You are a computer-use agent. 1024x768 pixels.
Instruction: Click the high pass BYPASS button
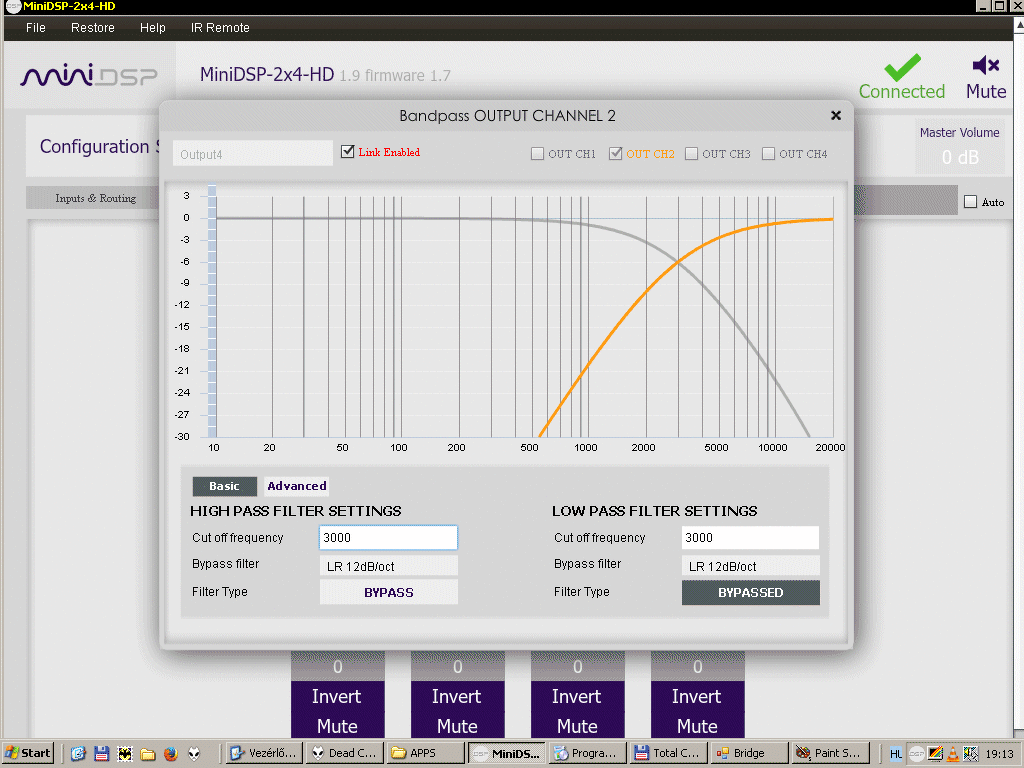389,592
